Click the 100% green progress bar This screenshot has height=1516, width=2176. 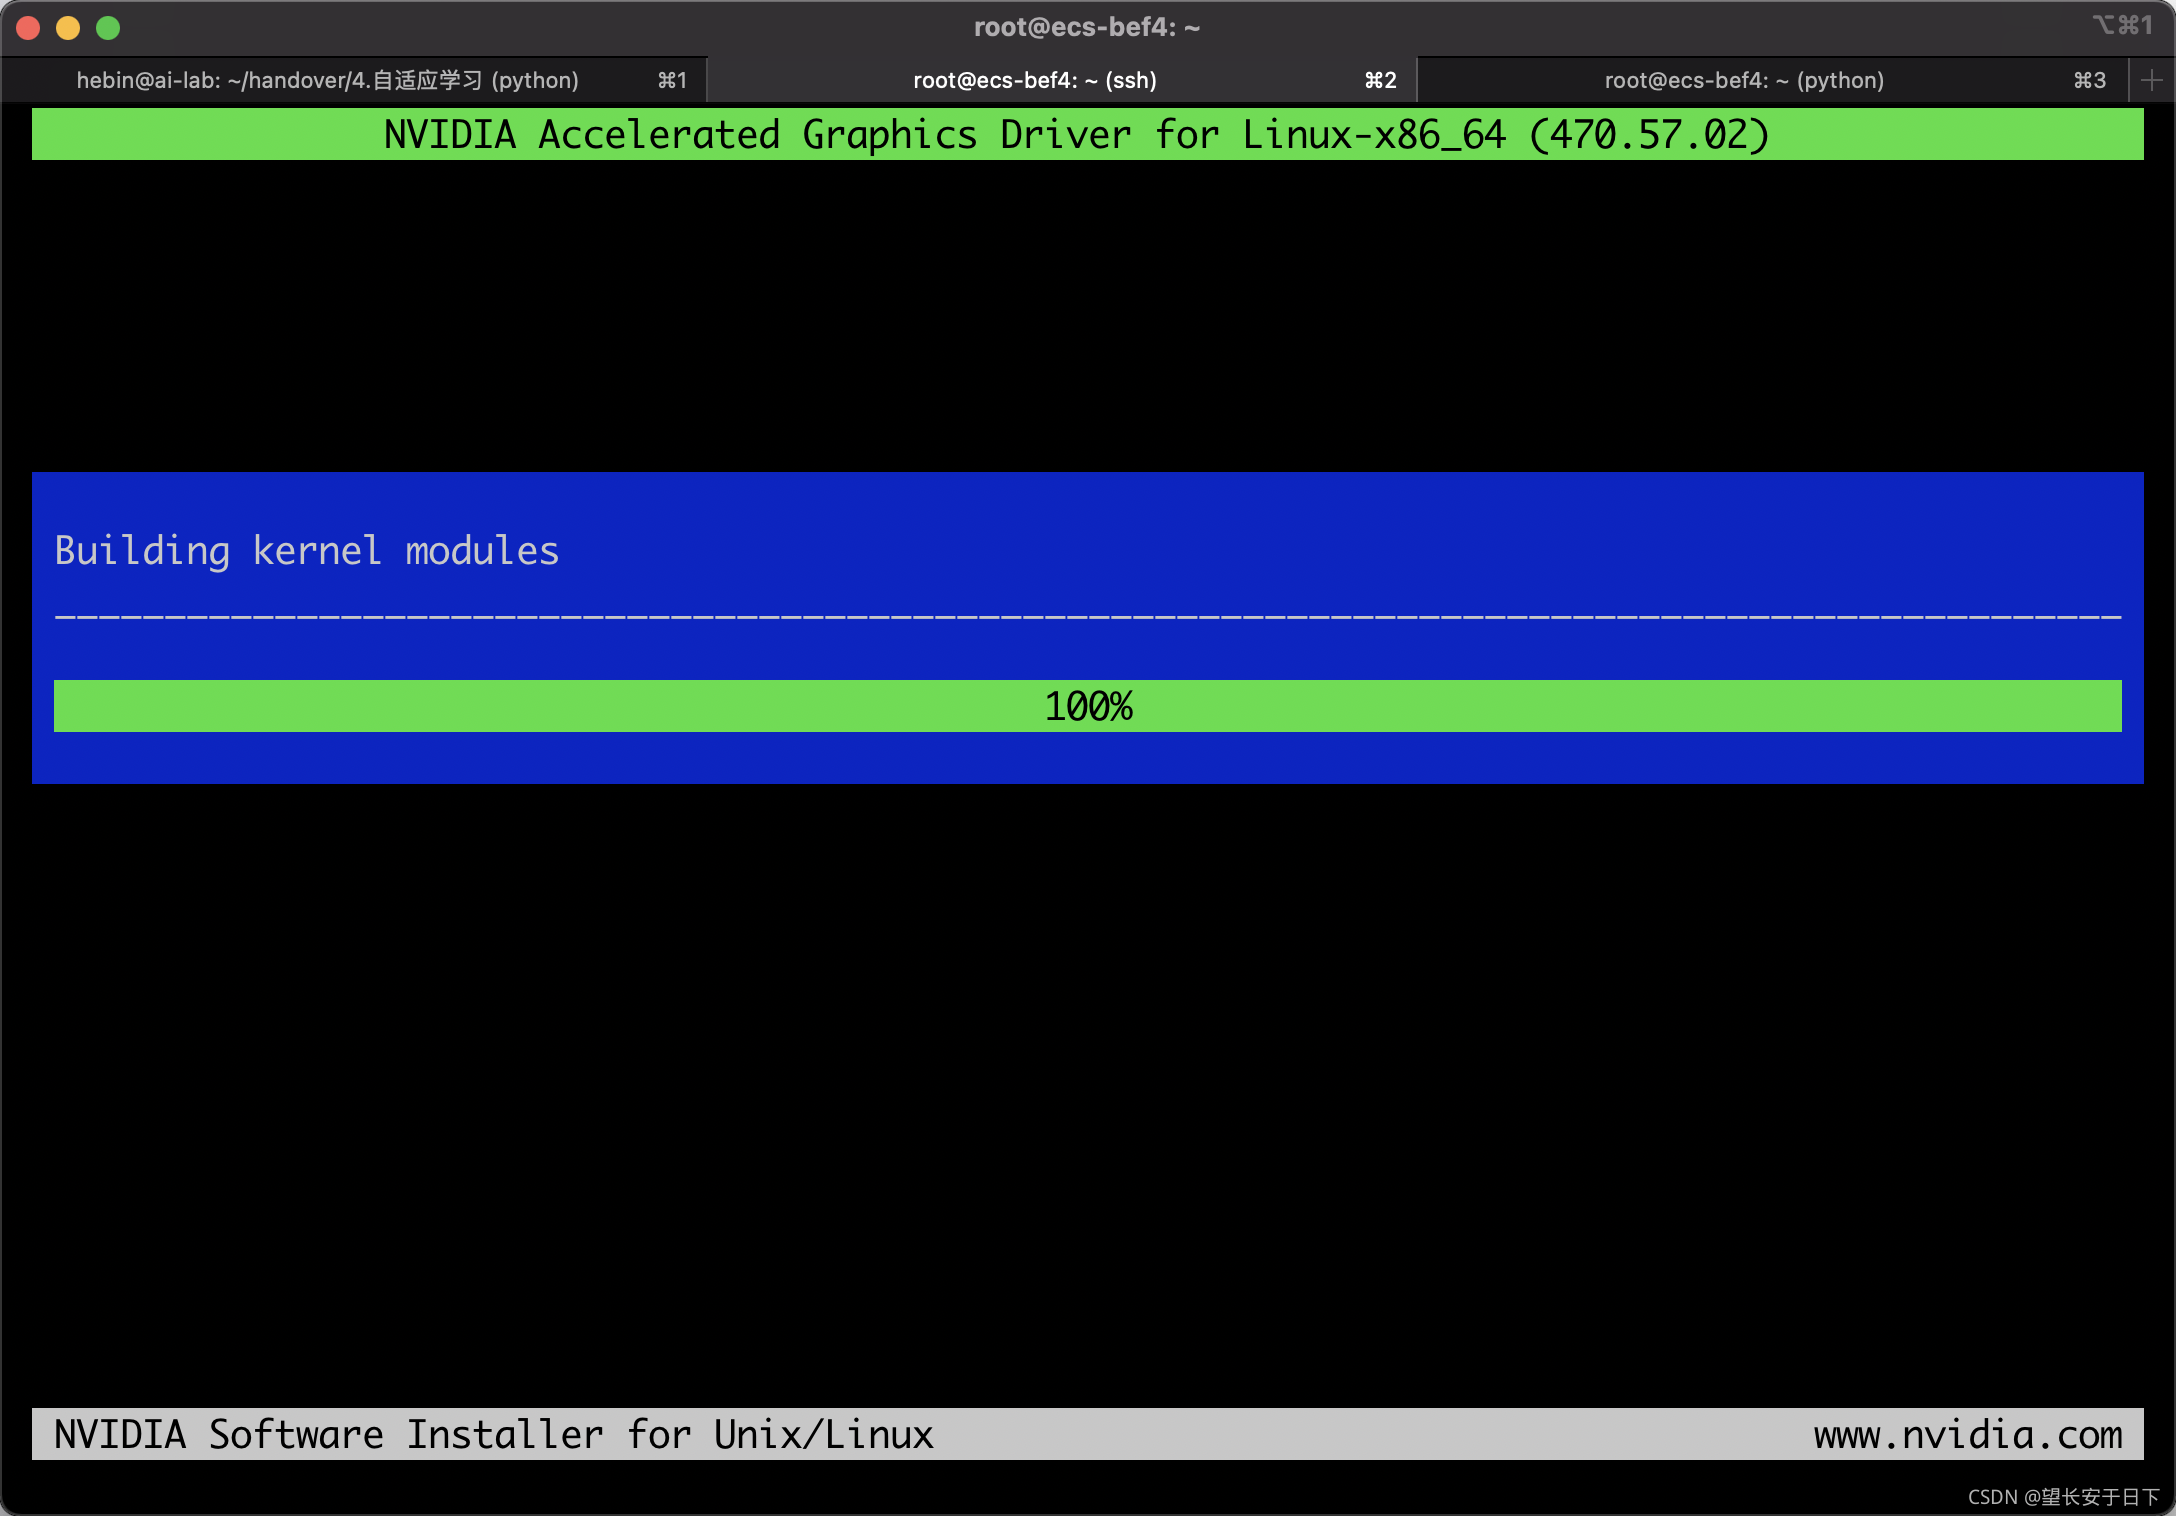1087,706
